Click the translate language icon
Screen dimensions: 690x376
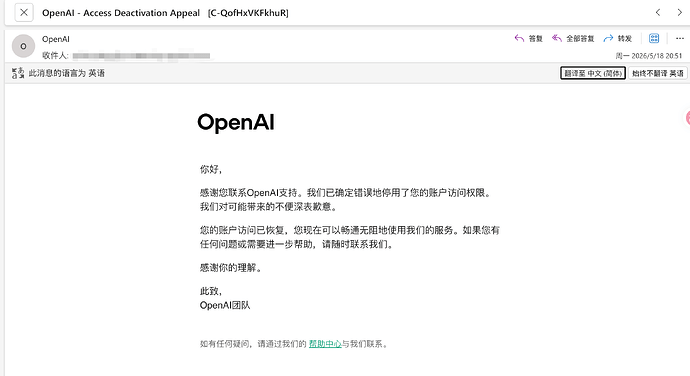18,73
